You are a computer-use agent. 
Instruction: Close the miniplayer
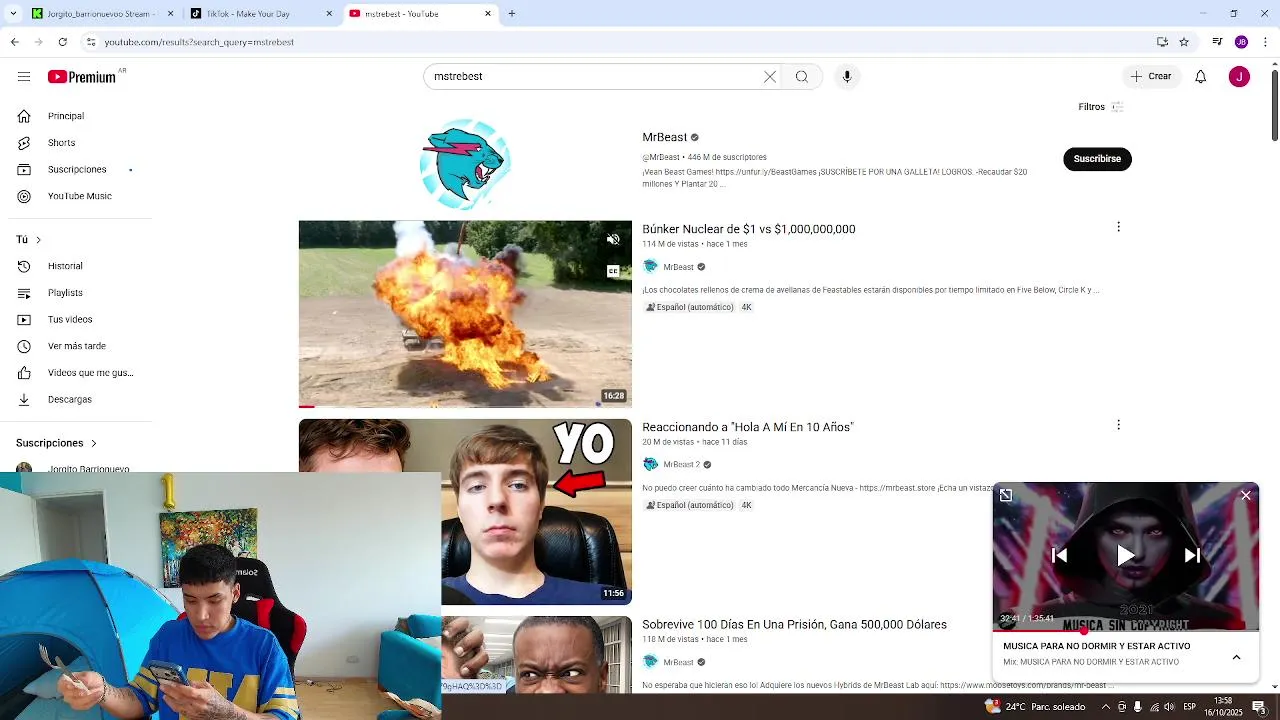click(1246, 495)
